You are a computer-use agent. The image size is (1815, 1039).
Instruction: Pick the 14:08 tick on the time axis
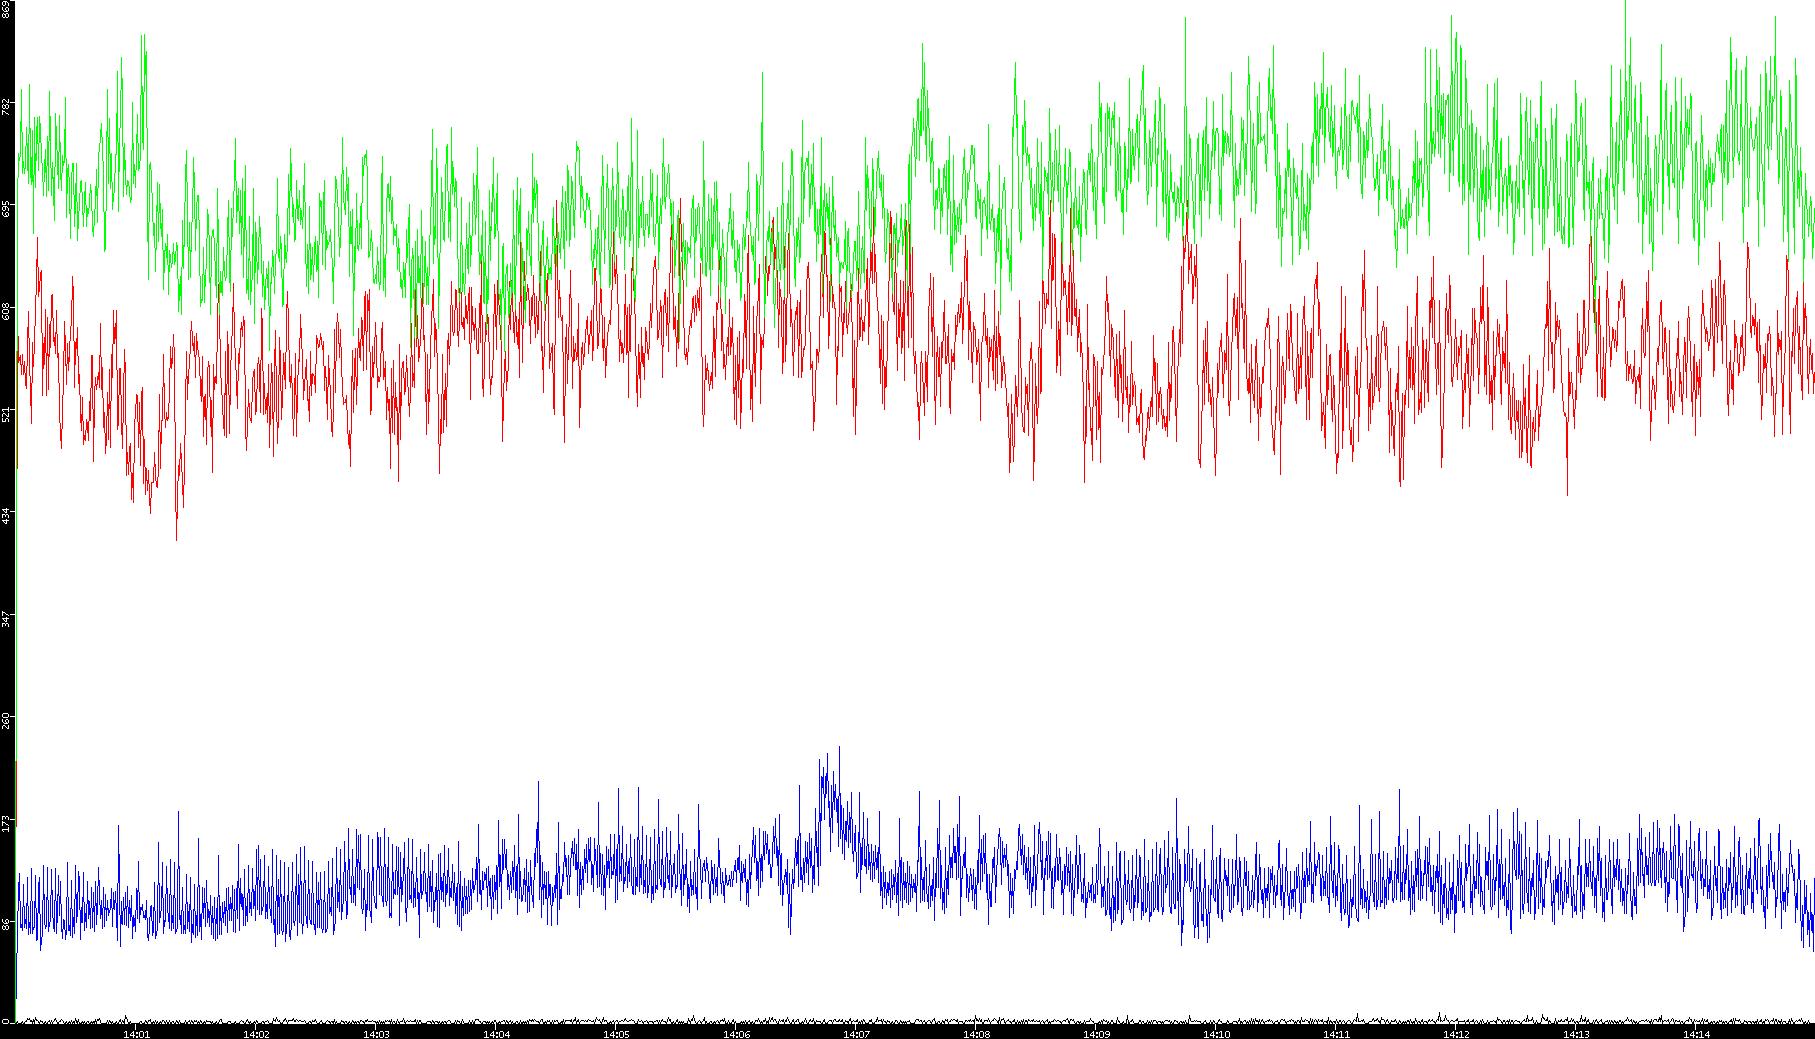coord(976,1034)
